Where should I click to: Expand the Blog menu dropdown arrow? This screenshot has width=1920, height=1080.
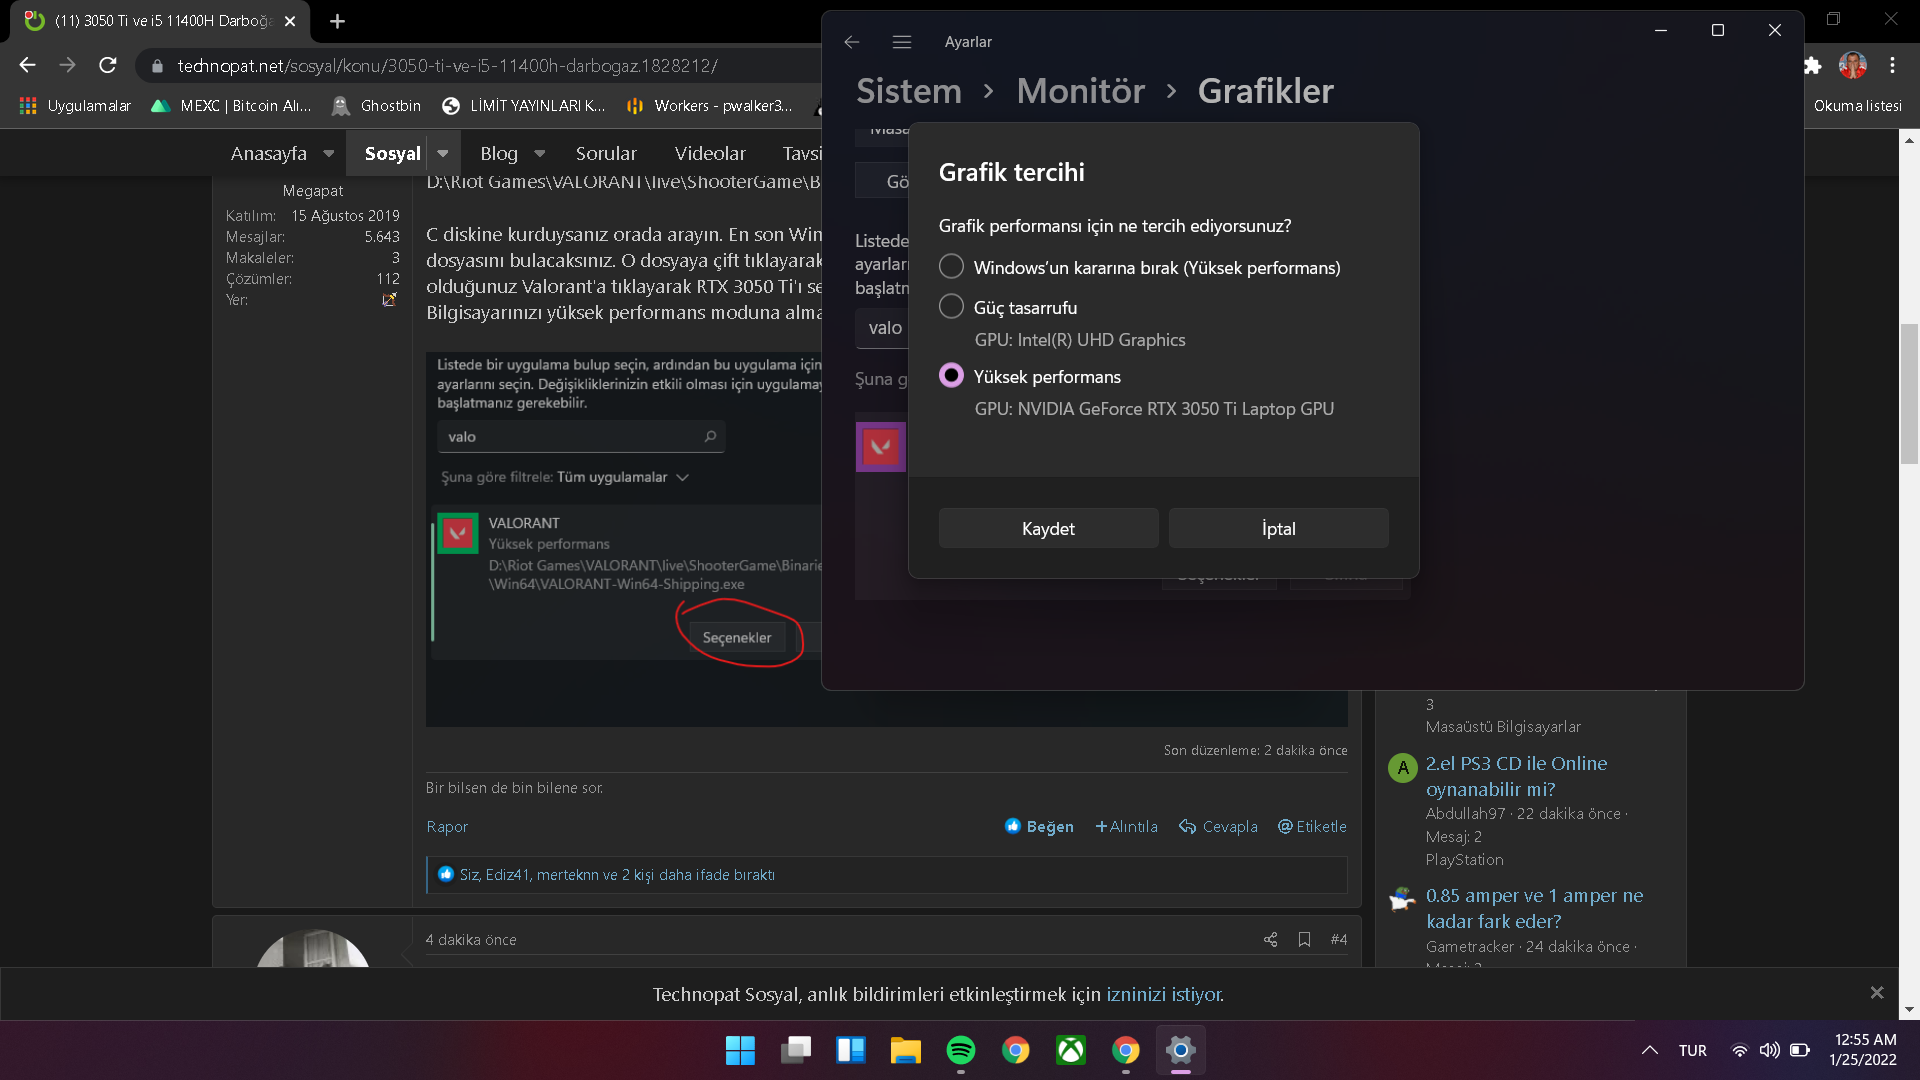click(540, 154)
